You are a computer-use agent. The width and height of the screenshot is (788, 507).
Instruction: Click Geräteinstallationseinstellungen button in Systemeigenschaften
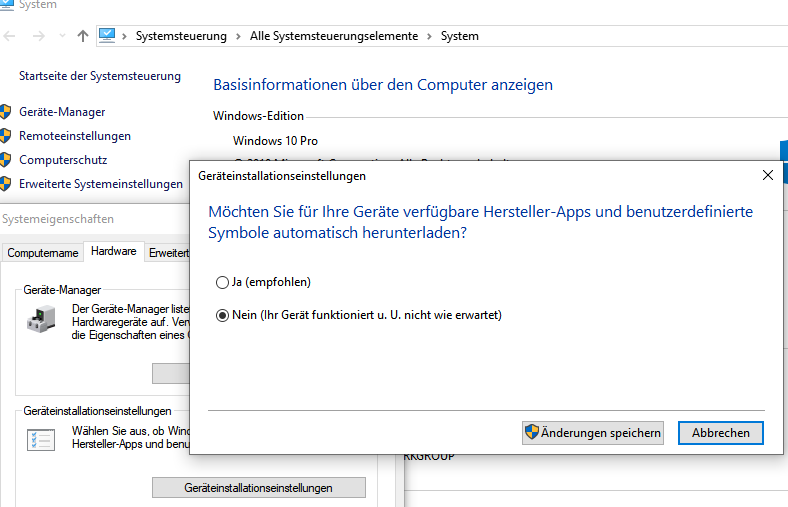259,488
